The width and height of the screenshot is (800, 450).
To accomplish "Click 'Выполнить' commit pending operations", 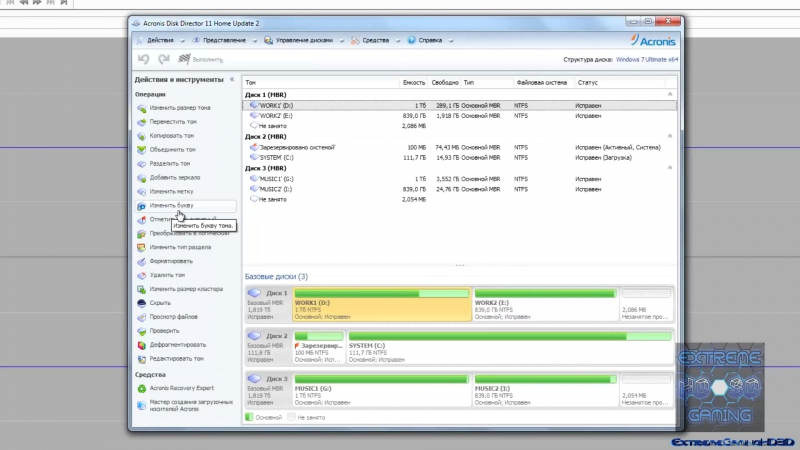I will [201, 59].
